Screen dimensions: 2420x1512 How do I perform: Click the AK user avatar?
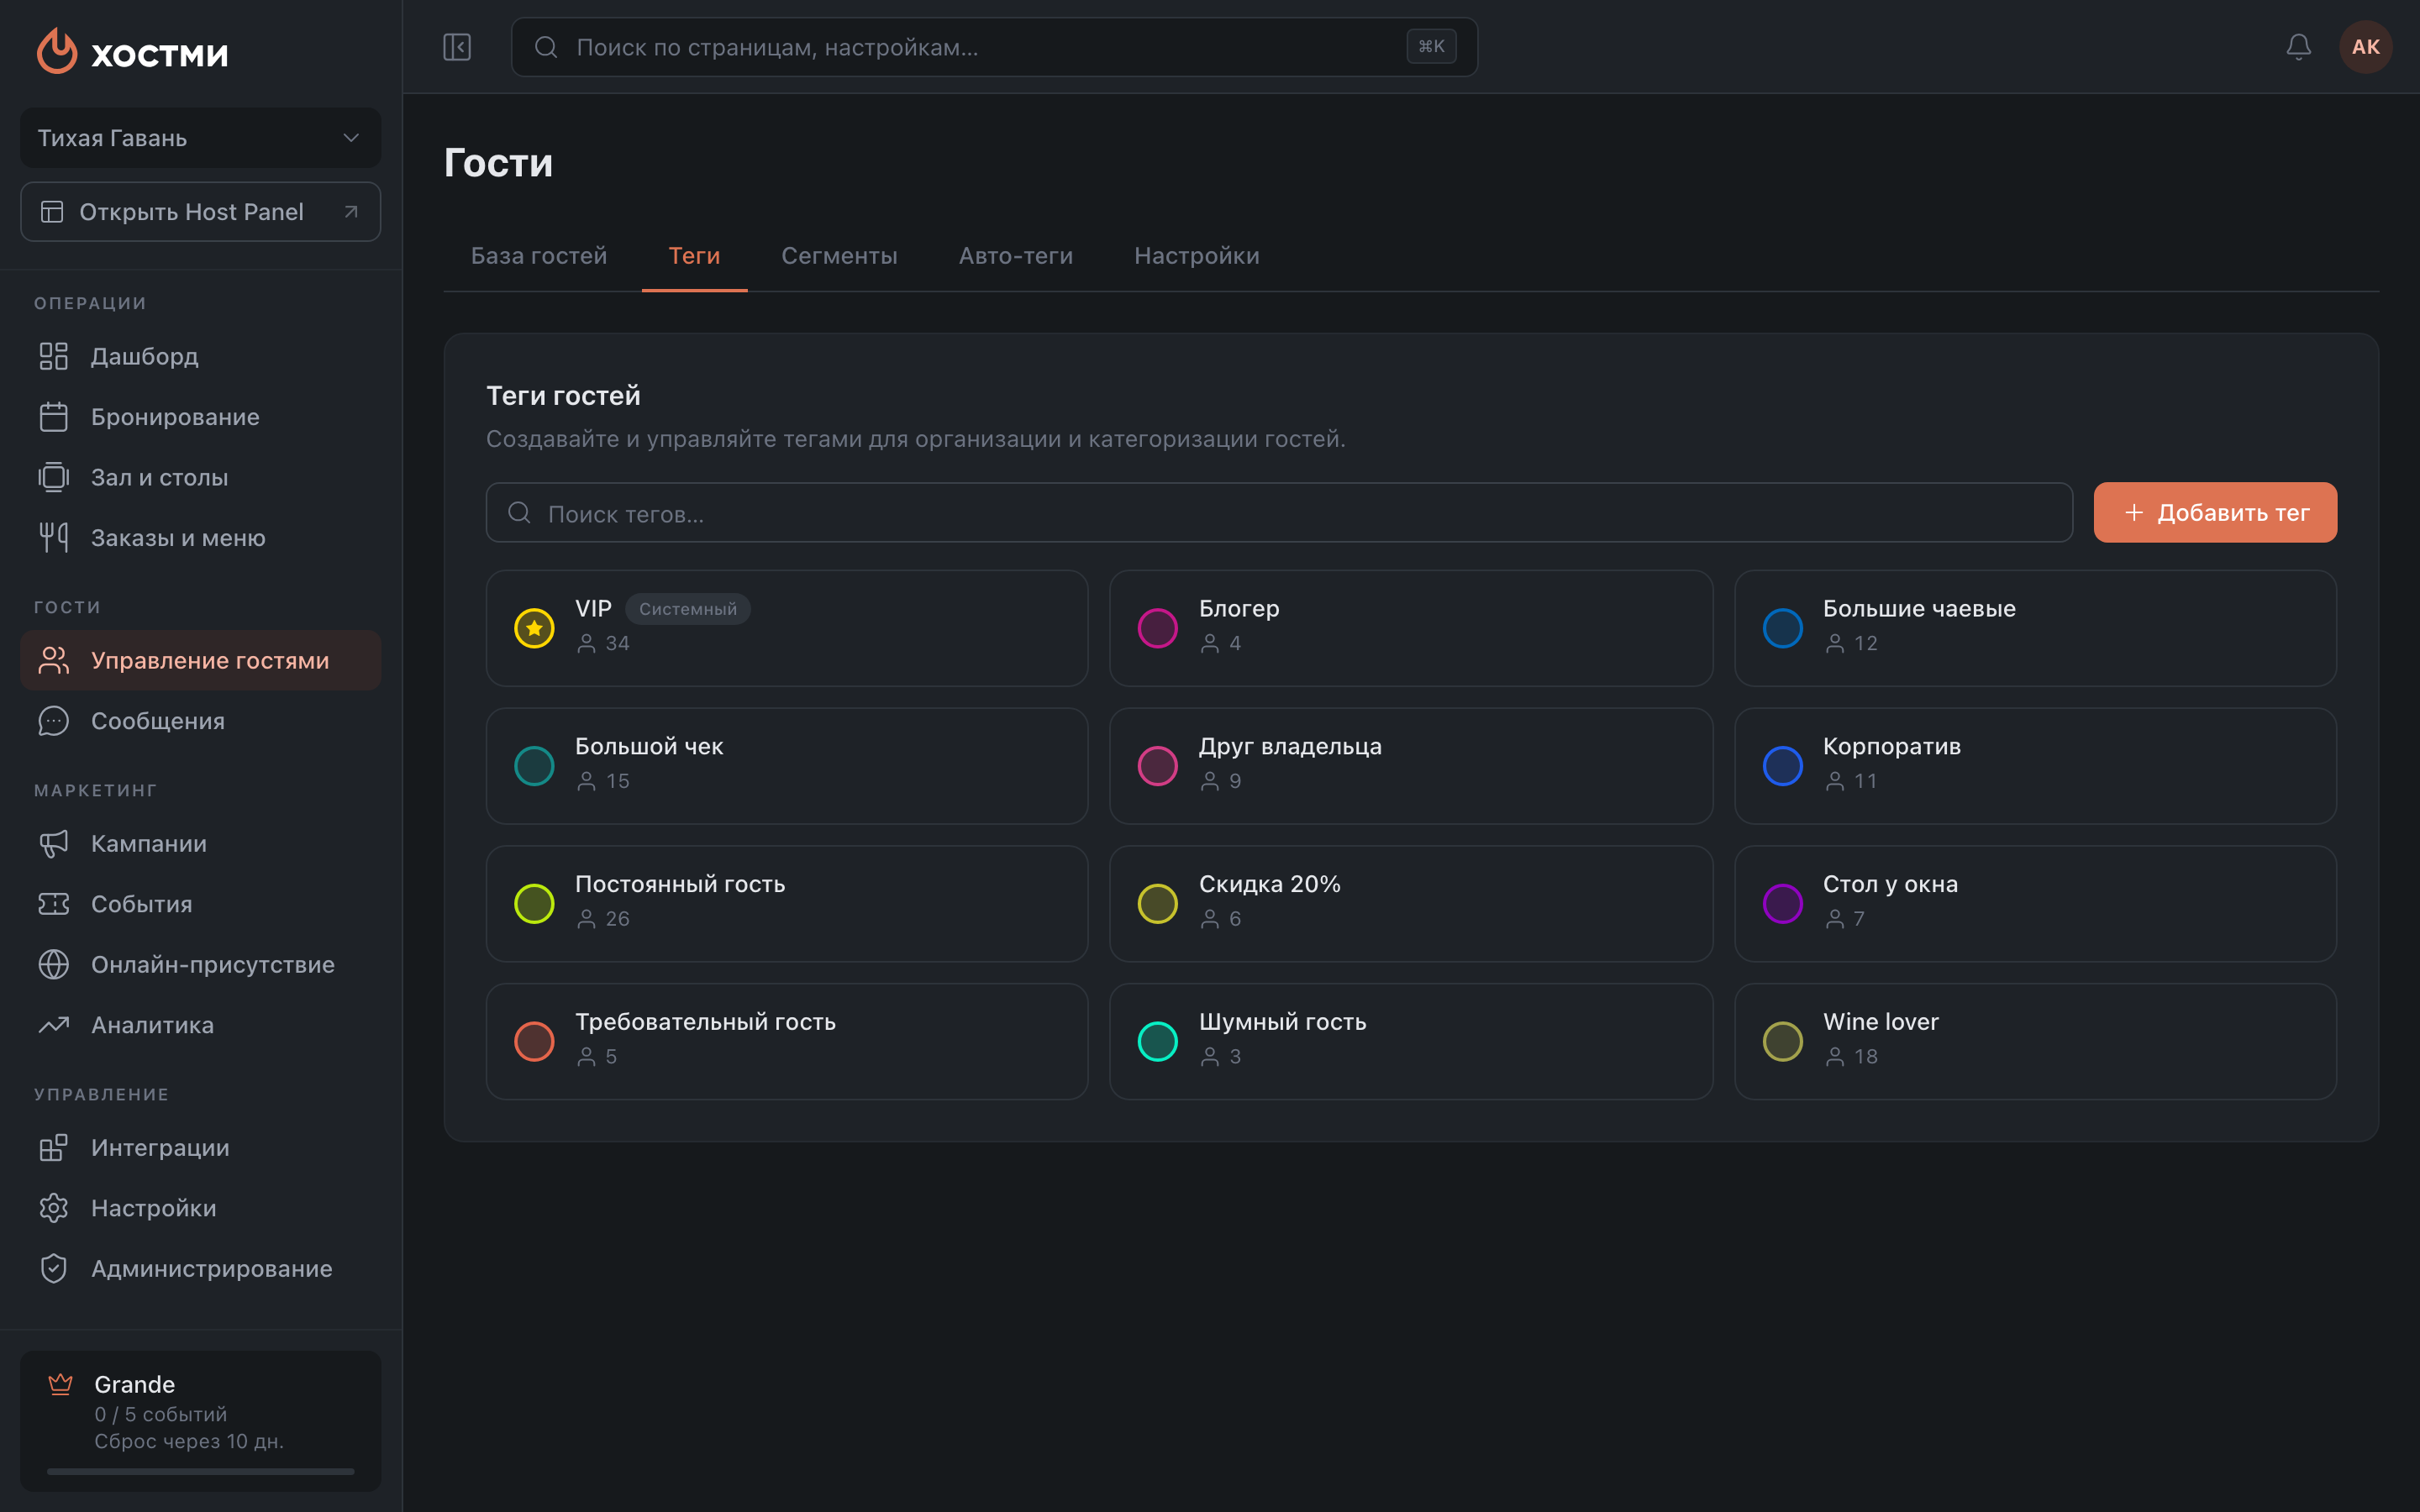tap(2365, 47)
